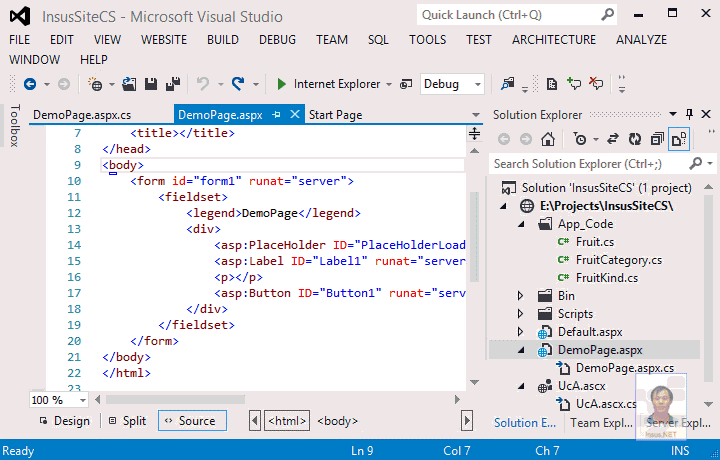Click the editor split-window handle icon
The image size is (720, 460).
click(x=474, y=134)
